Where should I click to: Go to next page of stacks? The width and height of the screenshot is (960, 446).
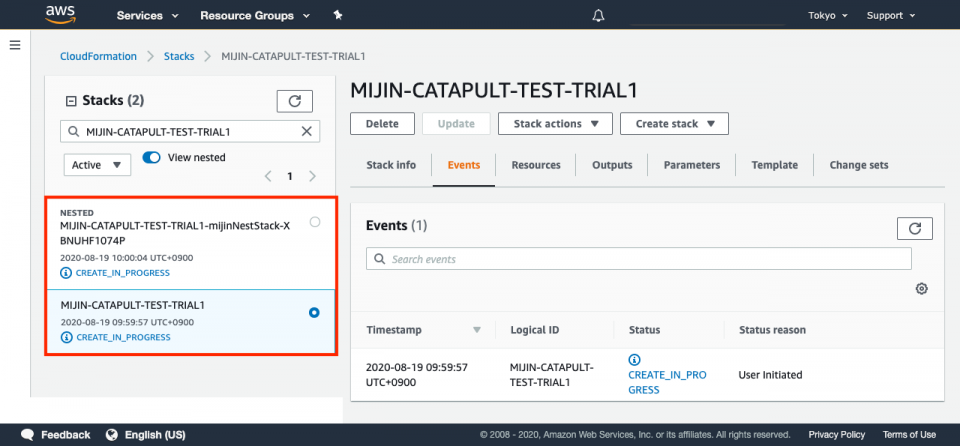coord(312,176)
